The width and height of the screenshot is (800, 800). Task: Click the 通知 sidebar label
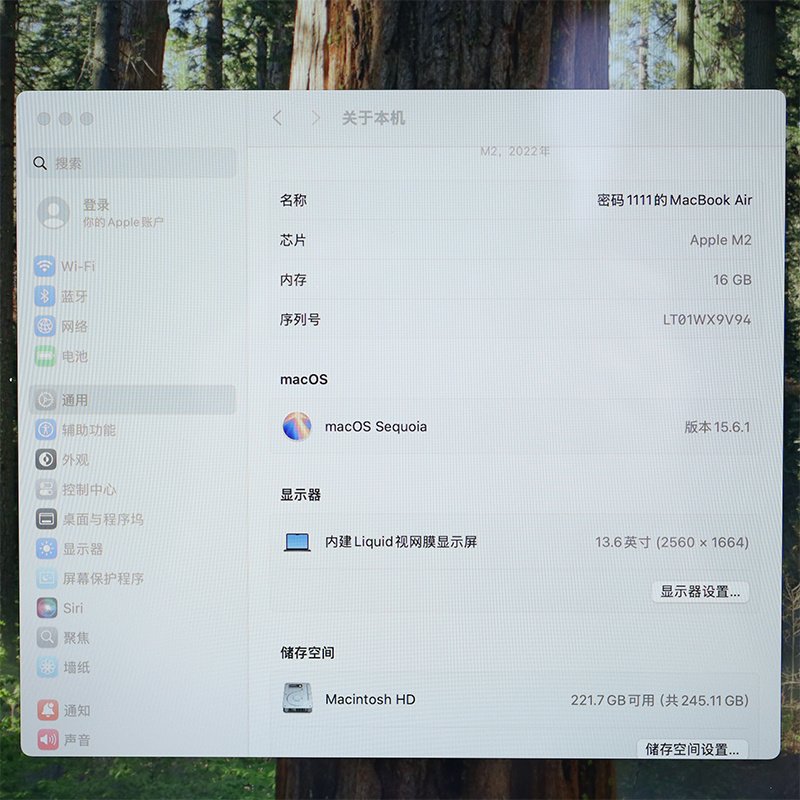[77, 710]
